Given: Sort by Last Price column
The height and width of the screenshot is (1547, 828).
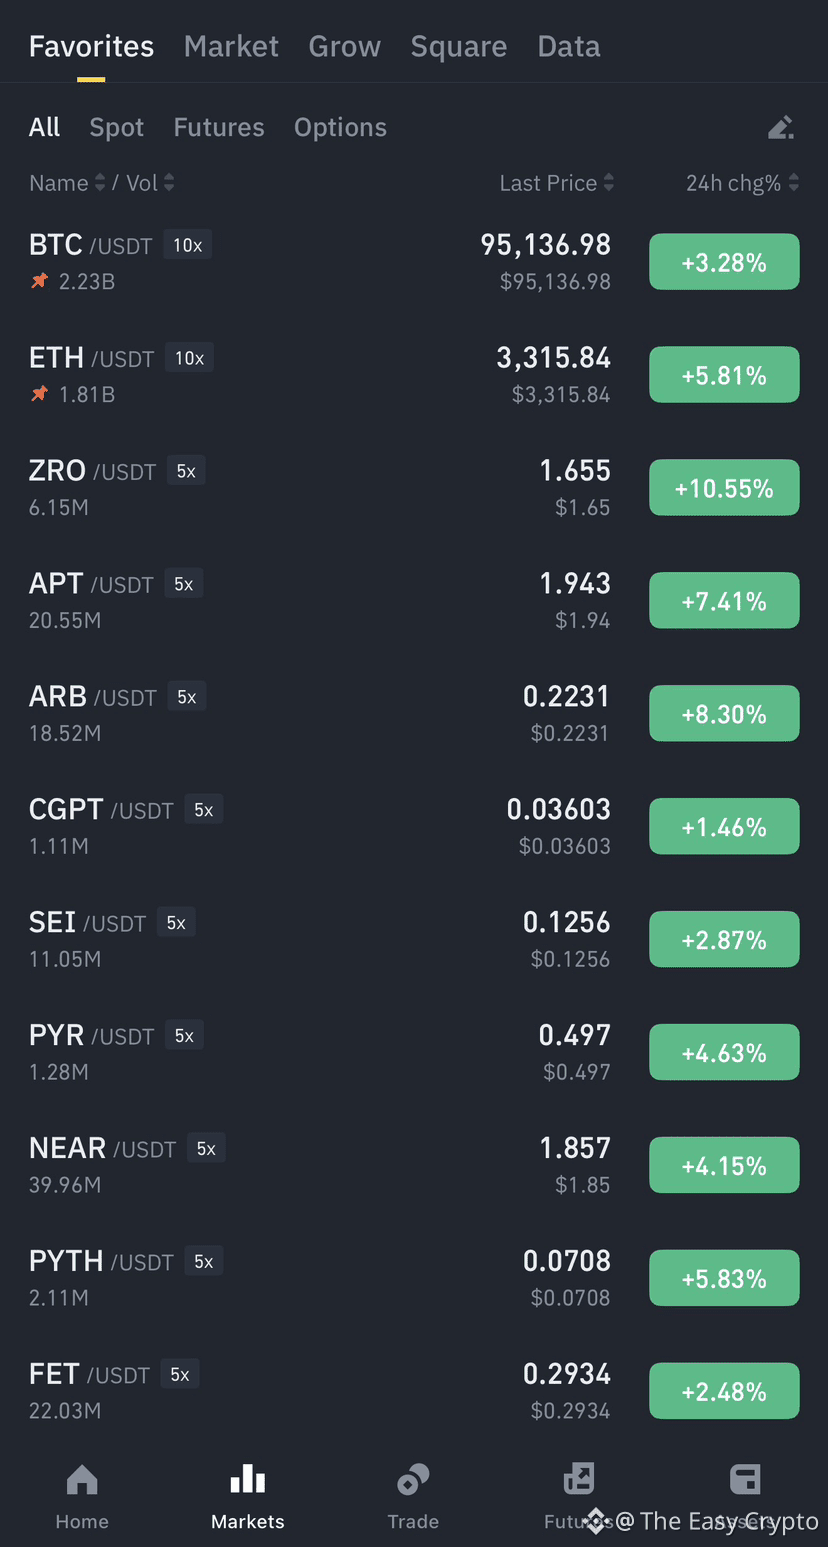Looking at the screenshot, I should [557, 183].
